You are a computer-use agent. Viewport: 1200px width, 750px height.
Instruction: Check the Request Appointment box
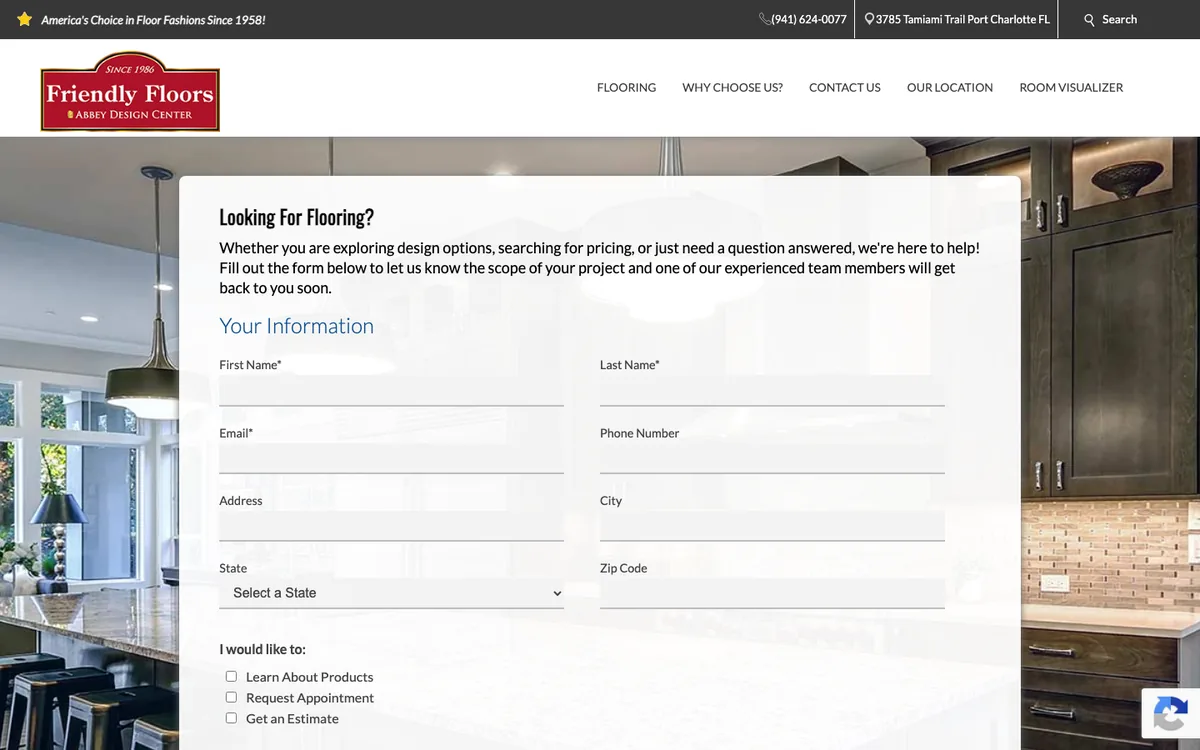pos(231,698)
